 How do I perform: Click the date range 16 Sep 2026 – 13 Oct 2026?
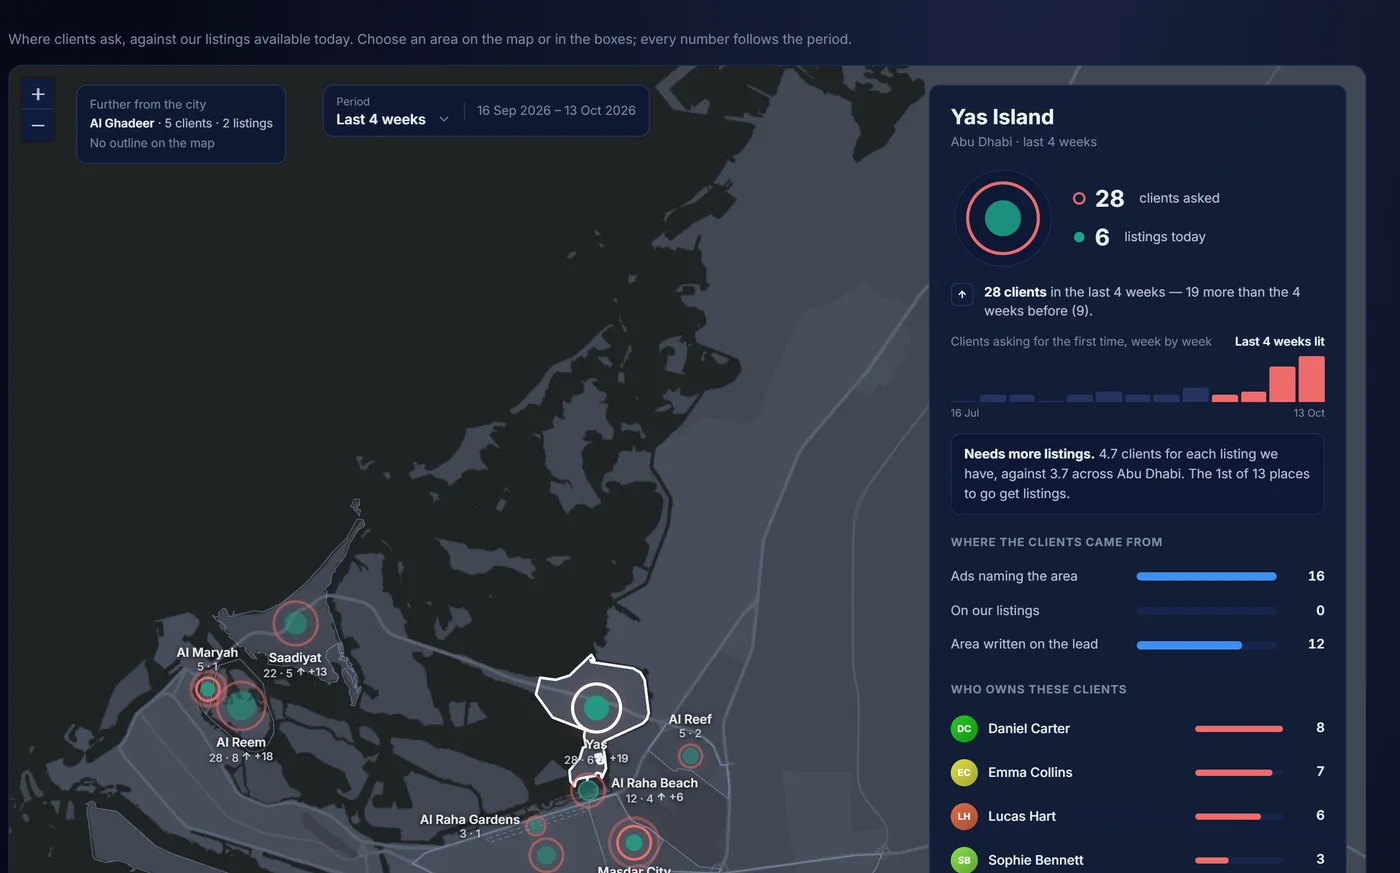click(556, 111)
